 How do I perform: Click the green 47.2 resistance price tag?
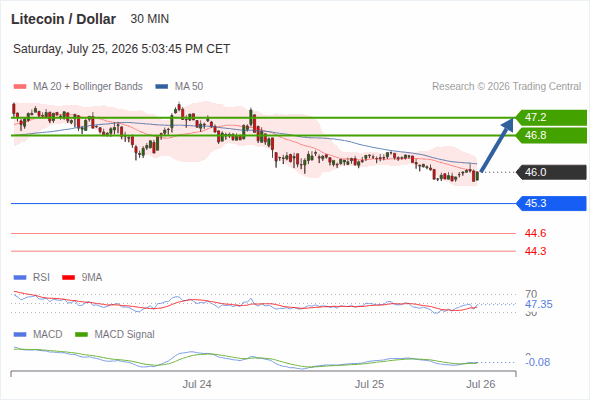(551, 117)
